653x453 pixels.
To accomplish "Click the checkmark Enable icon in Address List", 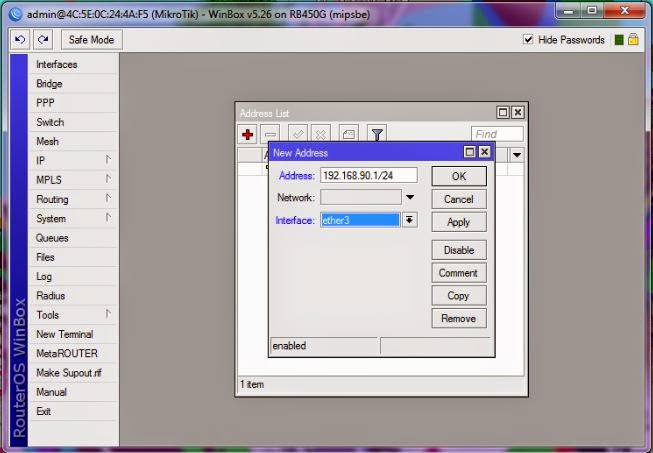I will click(298, 134).
